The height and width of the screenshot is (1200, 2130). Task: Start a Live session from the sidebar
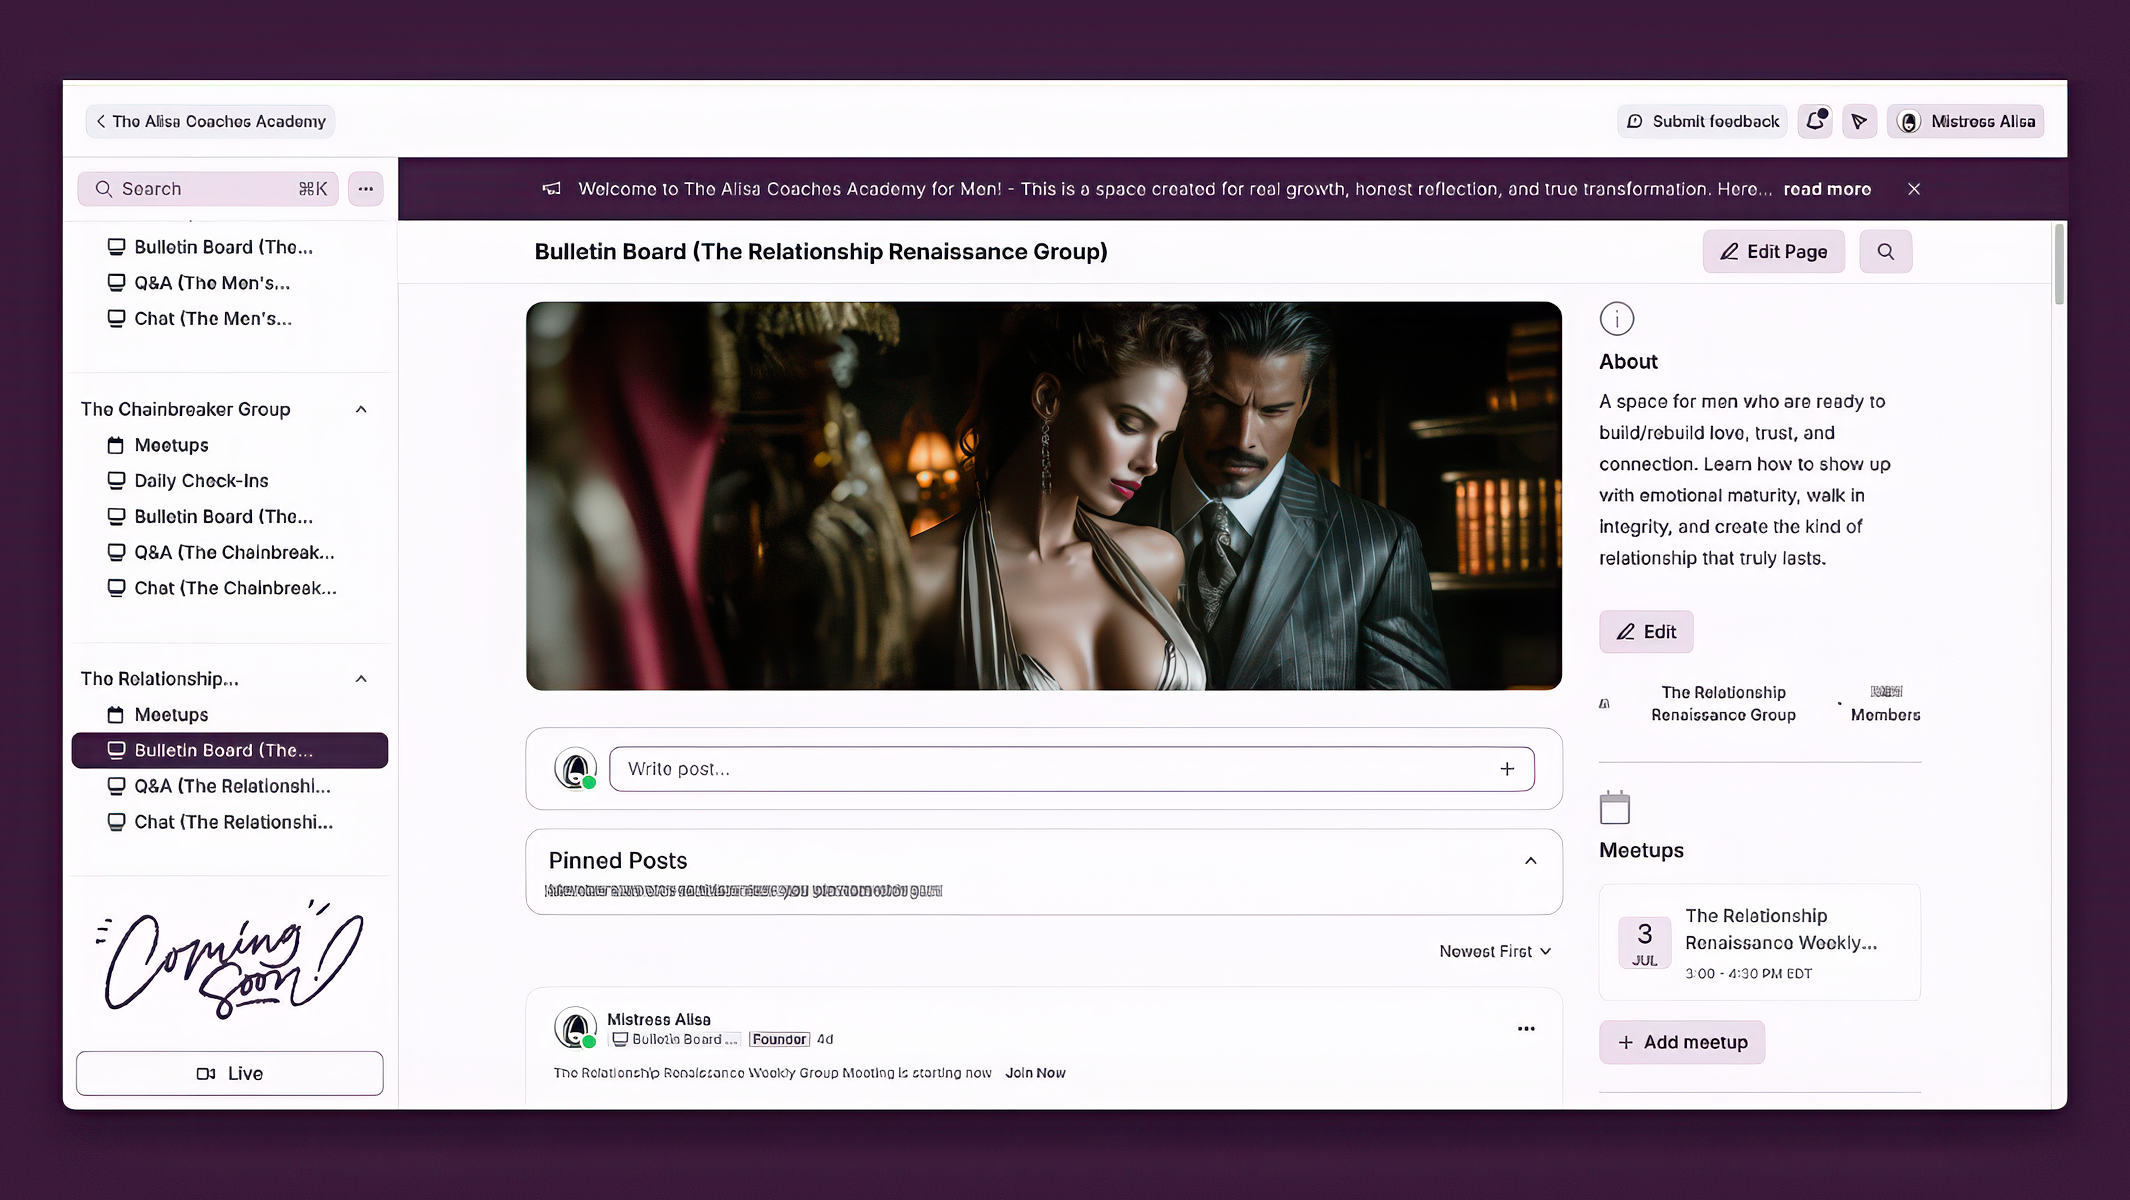230,1073
